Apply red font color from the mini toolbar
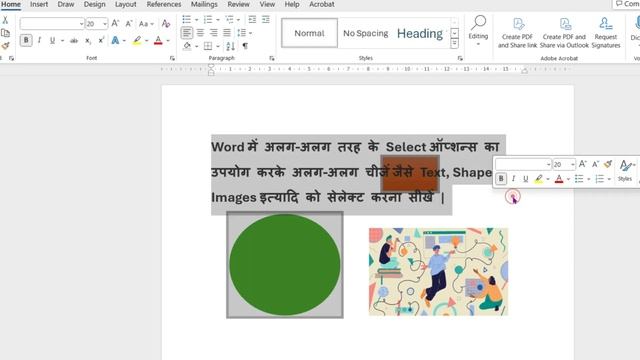Viewport: 640px width, 360px height. (559, 179)
